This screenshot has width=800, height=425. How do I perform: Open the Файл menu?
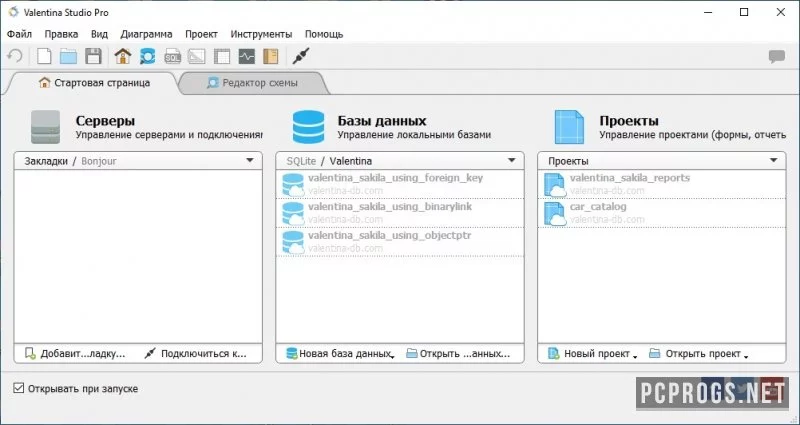point(19,34)
